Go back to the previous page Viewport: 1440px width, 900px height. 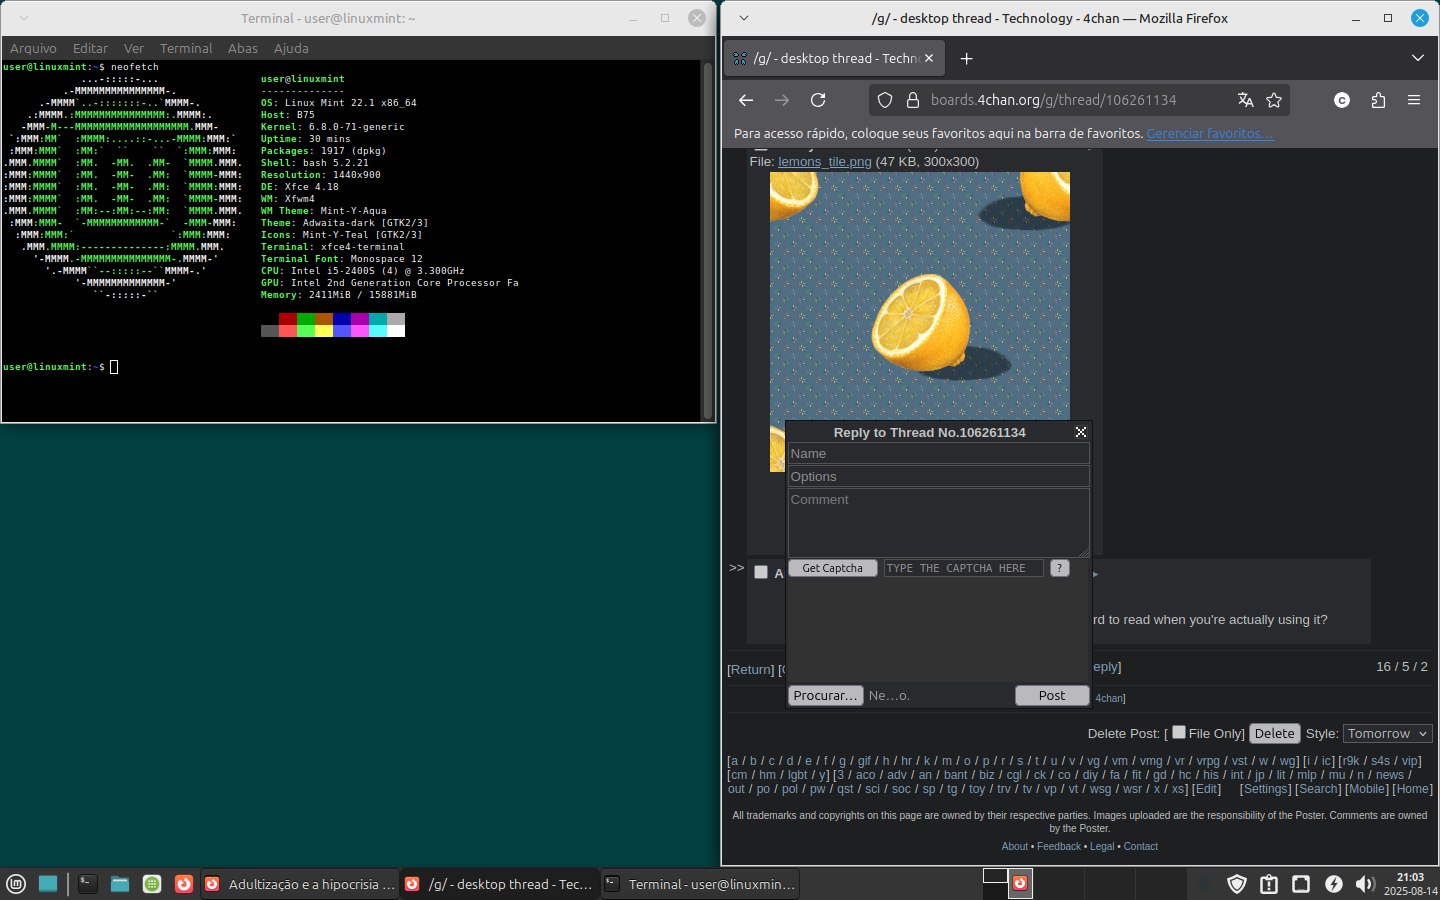tap(746, 100)
